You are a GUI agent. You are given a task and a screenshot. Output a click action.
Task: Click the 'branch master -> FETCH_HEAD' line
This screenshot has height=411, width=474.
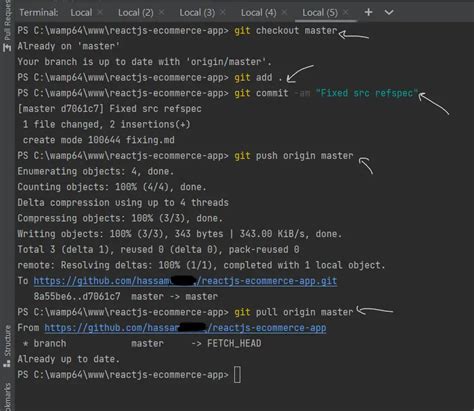pos(142,344)
